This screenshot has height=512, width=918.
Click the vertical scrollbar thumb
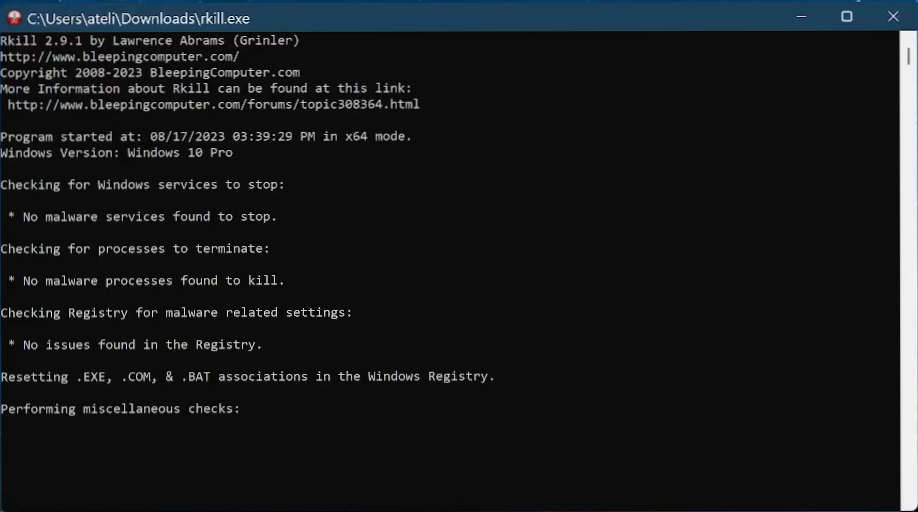[x=908, y=56]
